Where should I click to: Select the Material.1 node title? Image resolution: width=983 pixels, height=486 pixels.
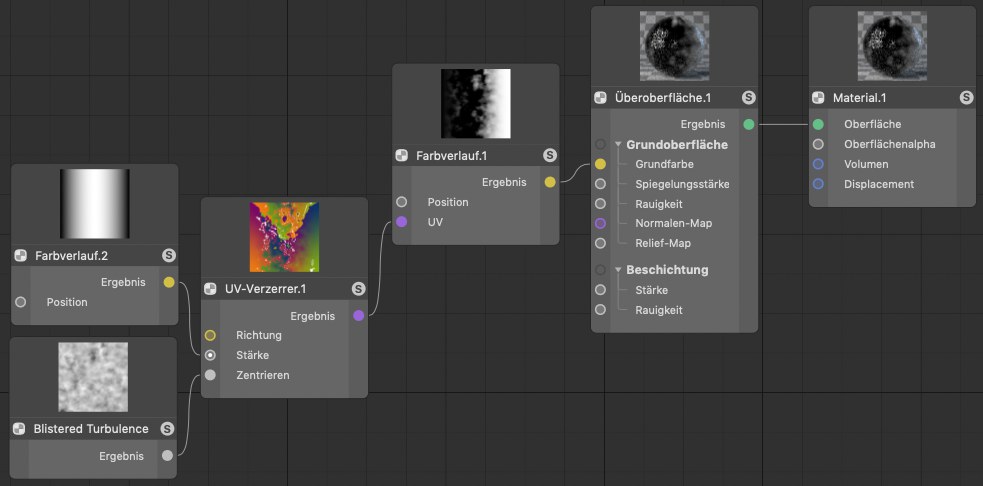859,98
